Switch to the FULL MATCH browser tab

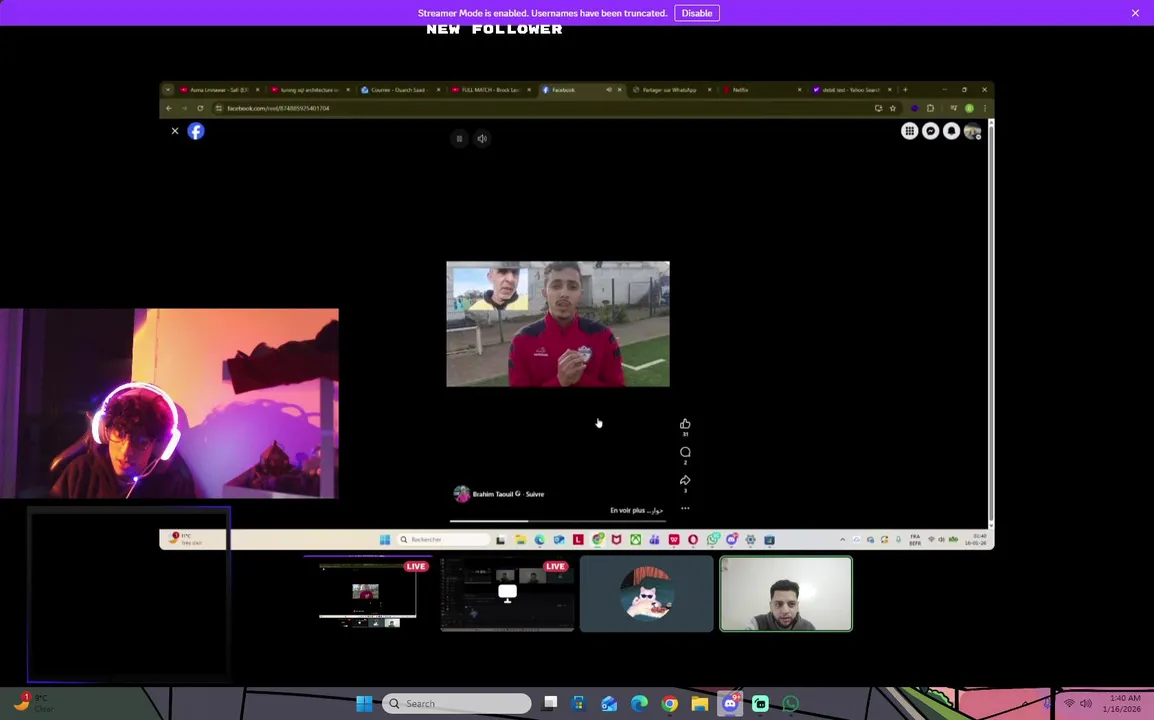(490, 90)
